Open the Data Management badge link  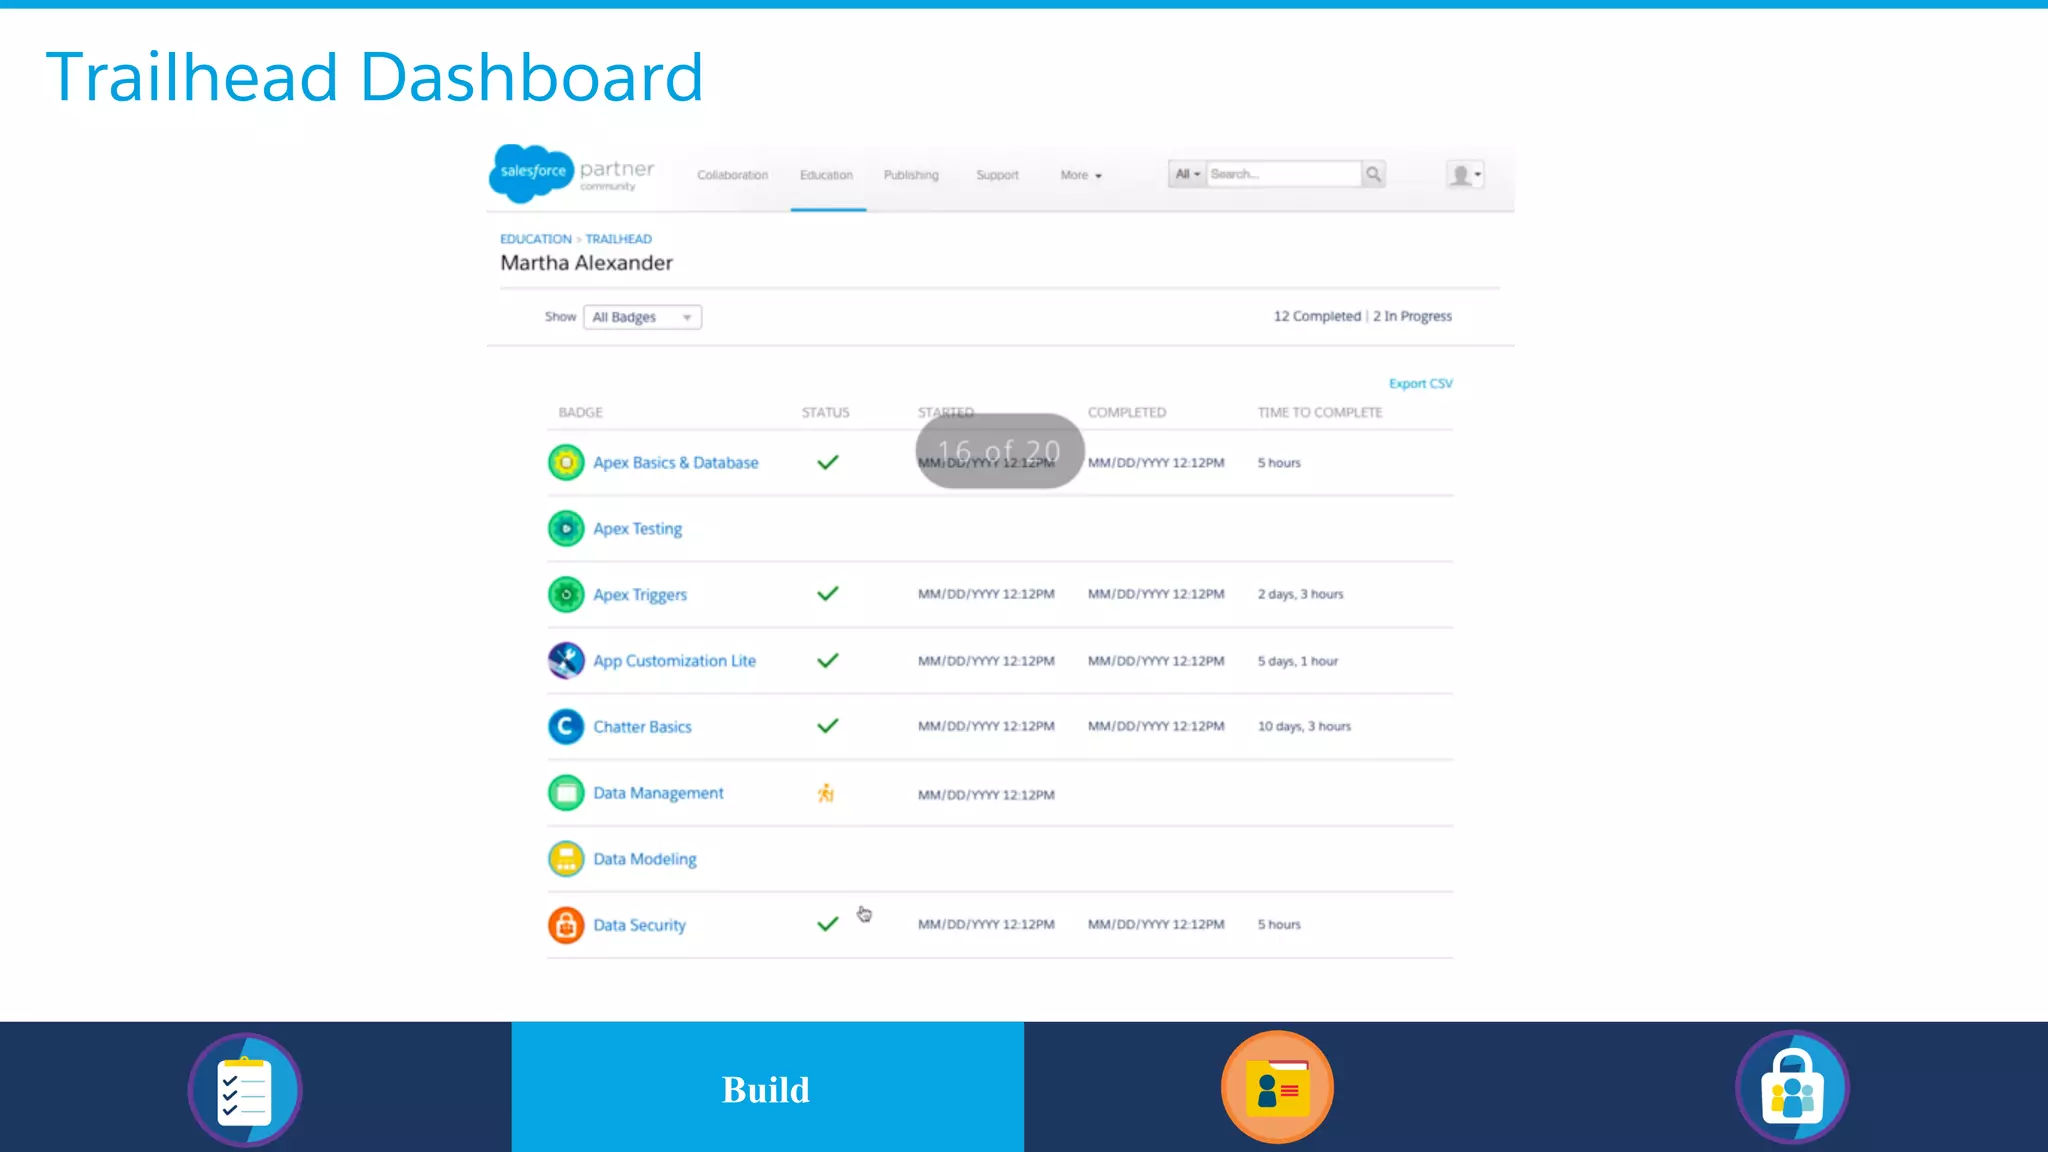[x=658, y=793]
